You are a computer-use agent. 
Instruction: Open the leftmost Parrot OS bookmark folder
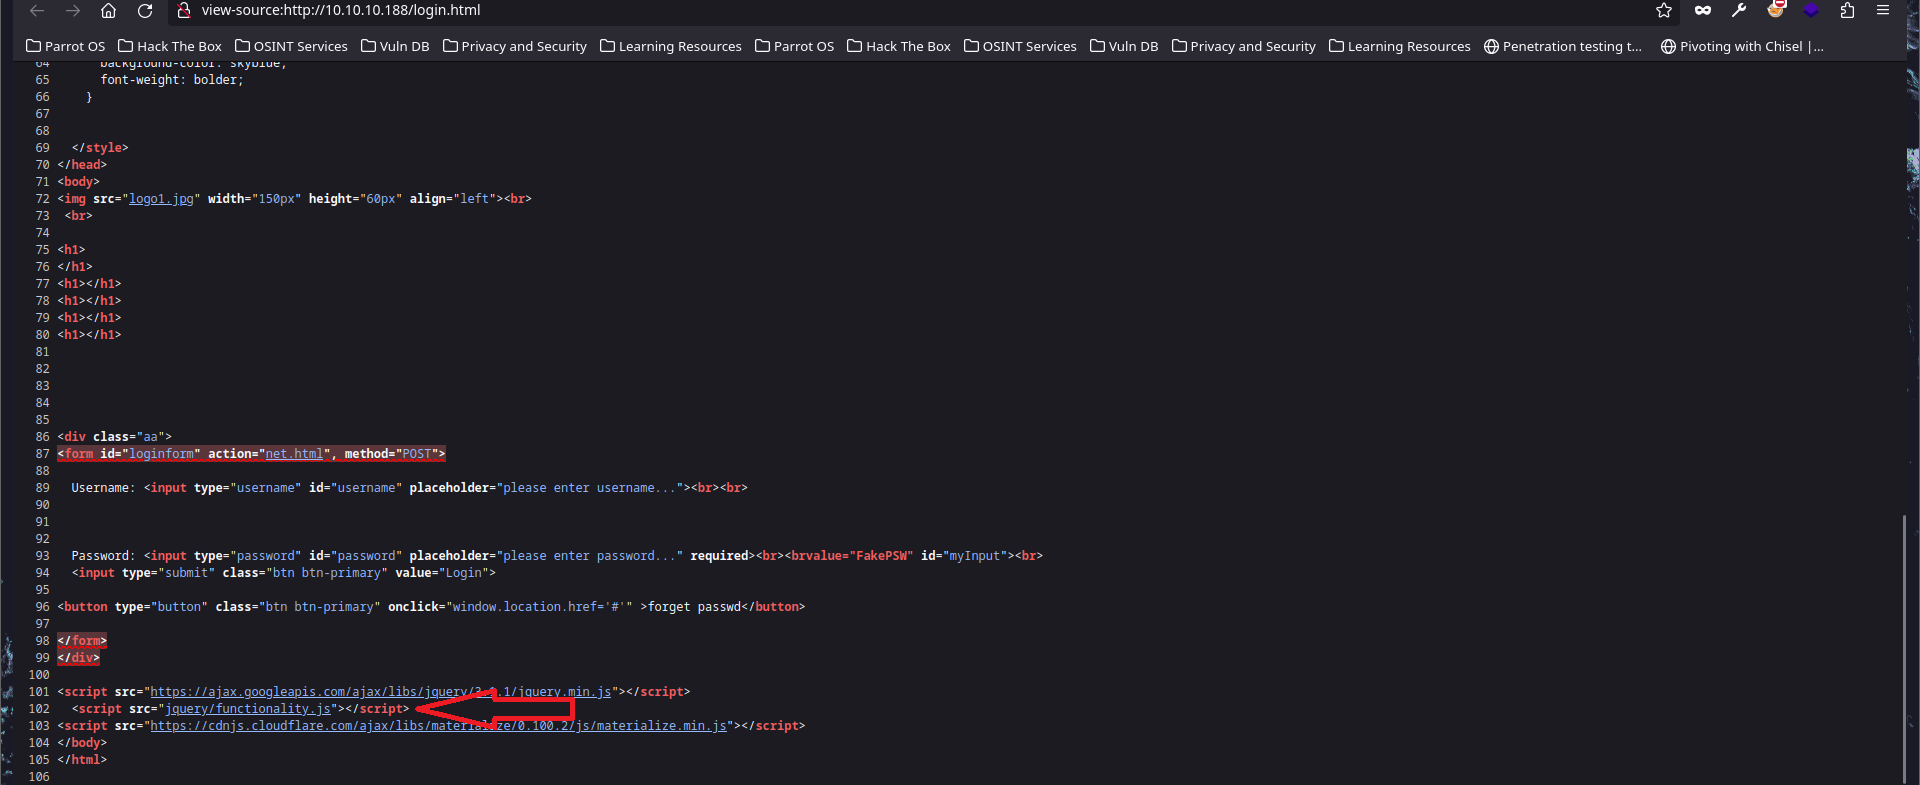pos(65,46)
